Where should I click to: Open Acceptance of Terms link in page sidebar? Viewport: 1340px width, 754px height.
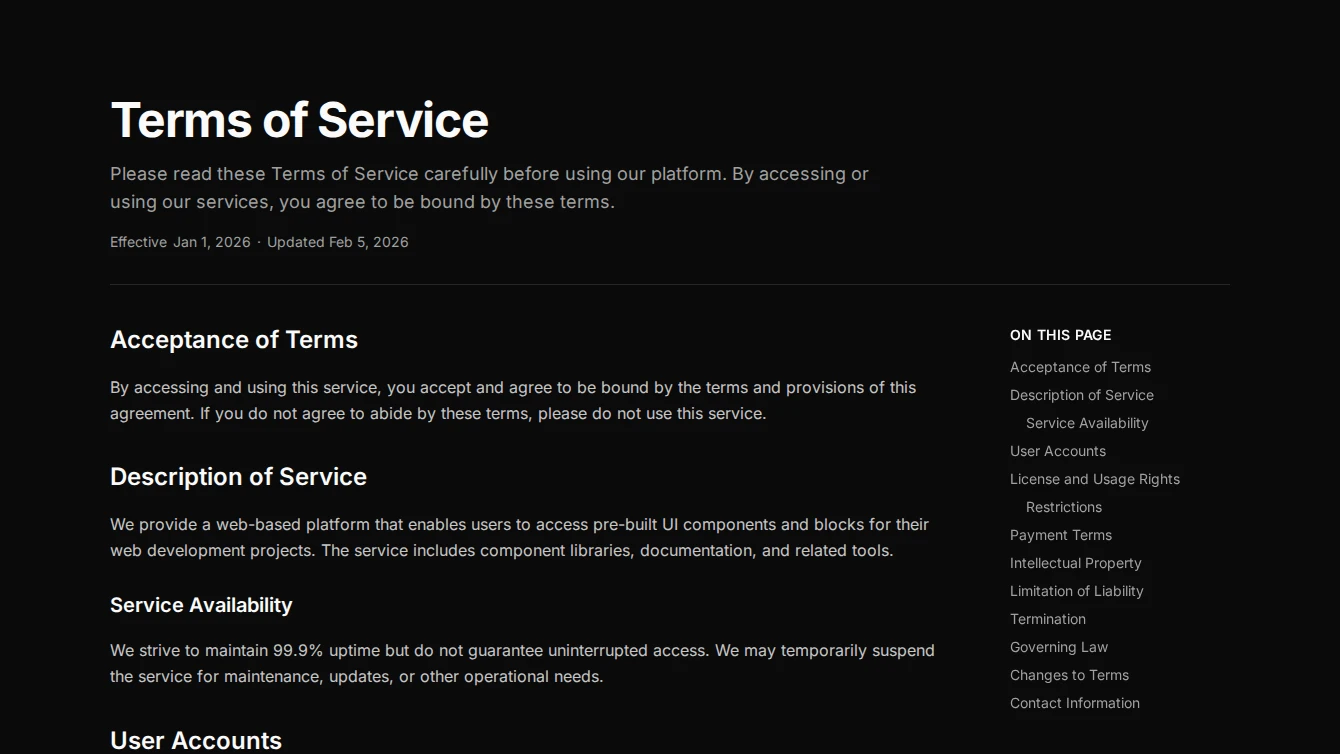pyautogui.click(x=1080, y=367)
